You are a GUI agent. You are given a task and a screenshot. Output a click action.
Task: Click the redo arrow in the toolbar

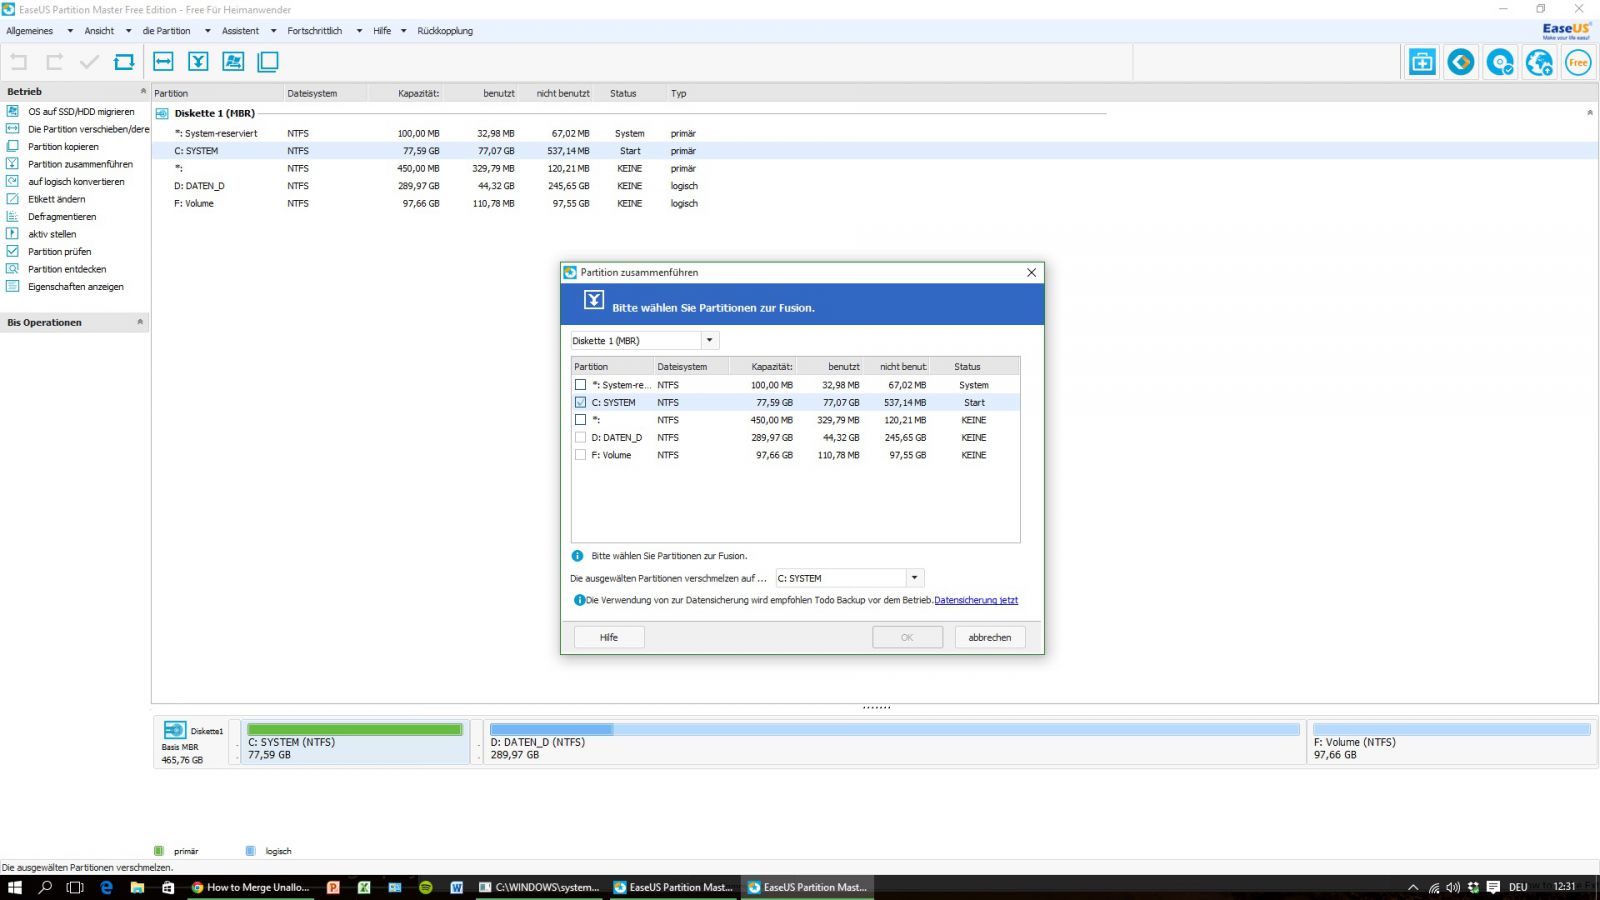point(55,62)
